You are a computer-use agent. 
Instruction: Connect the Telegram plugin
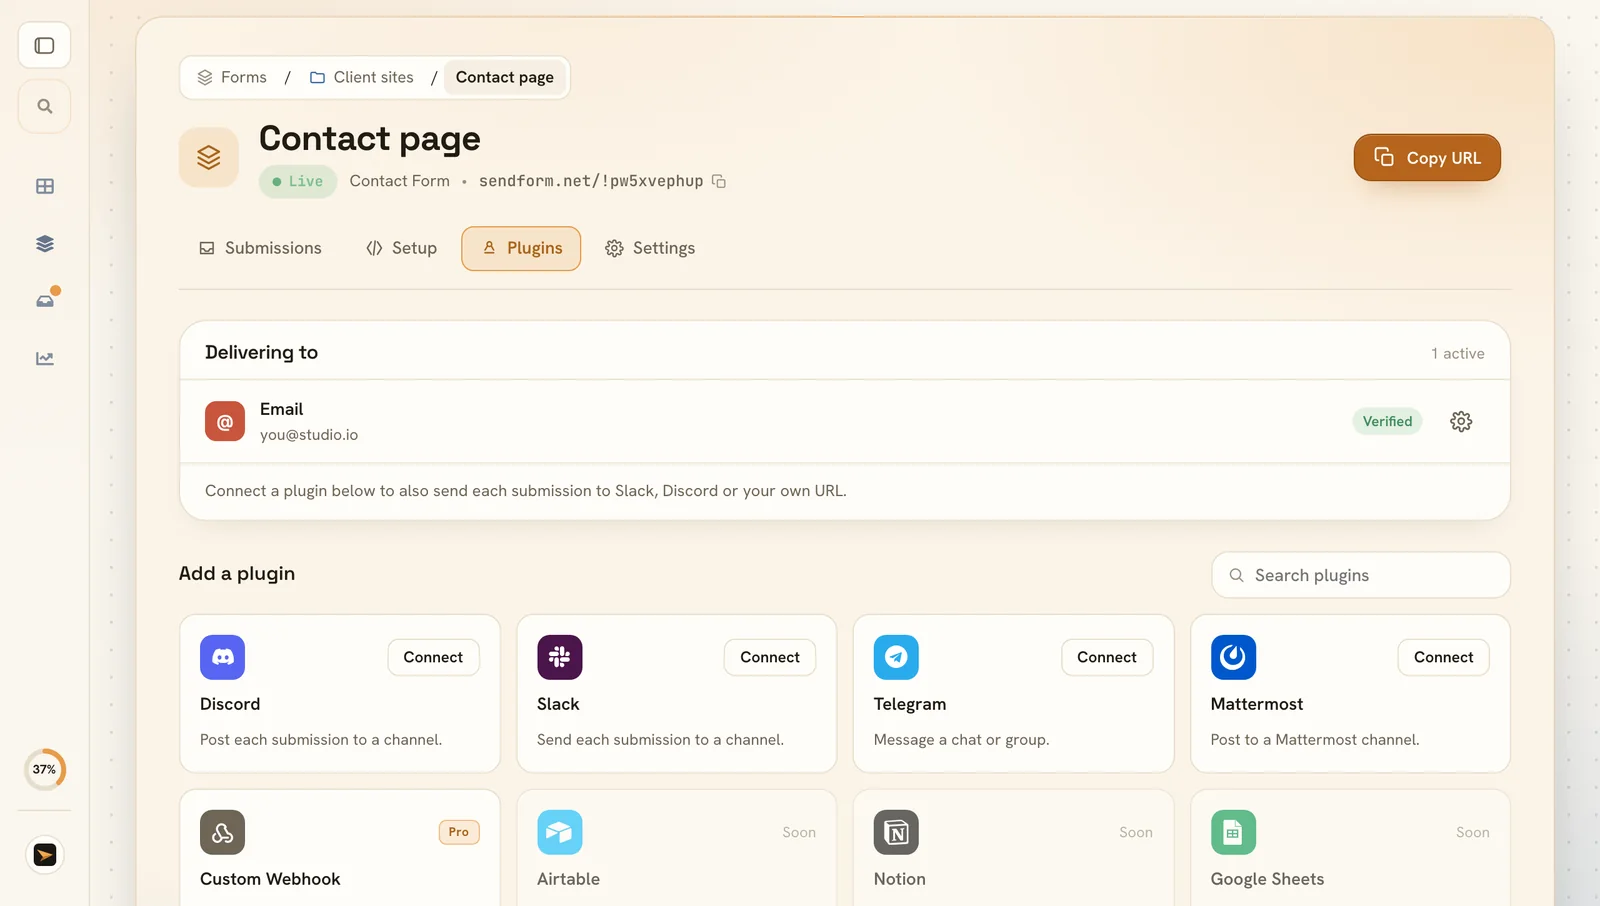[x=1107, y=657]
